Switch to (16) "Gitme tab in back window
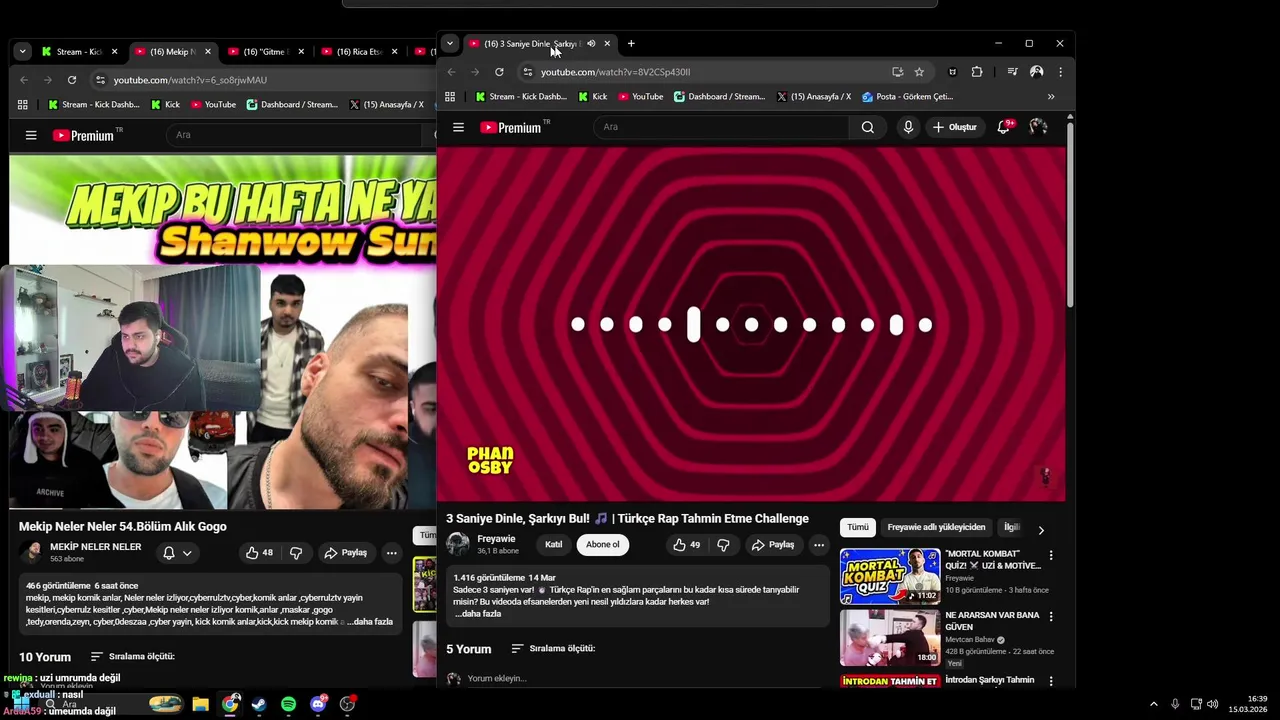This screenshot has width=1280, height=720. coord(266,52)
